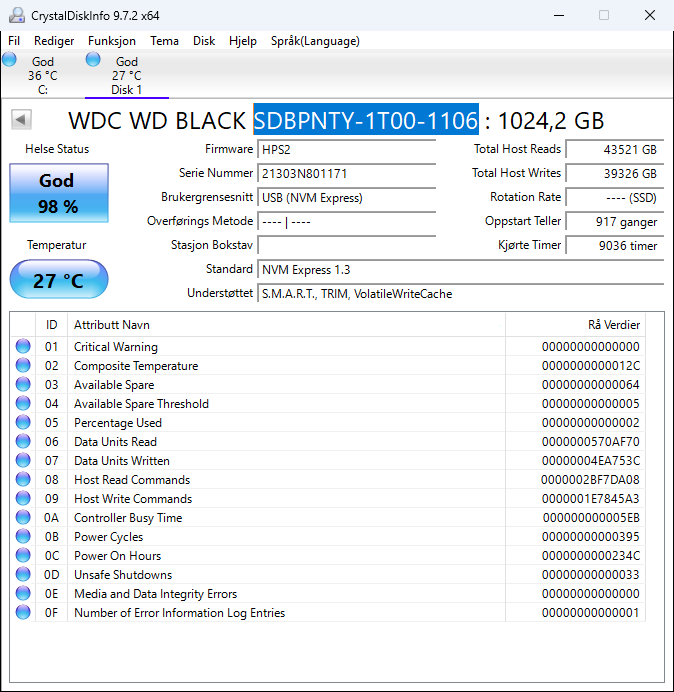Click status orb of Power On Hours row
Viewport: 674px width, 692px height.
tap(23, 555)
